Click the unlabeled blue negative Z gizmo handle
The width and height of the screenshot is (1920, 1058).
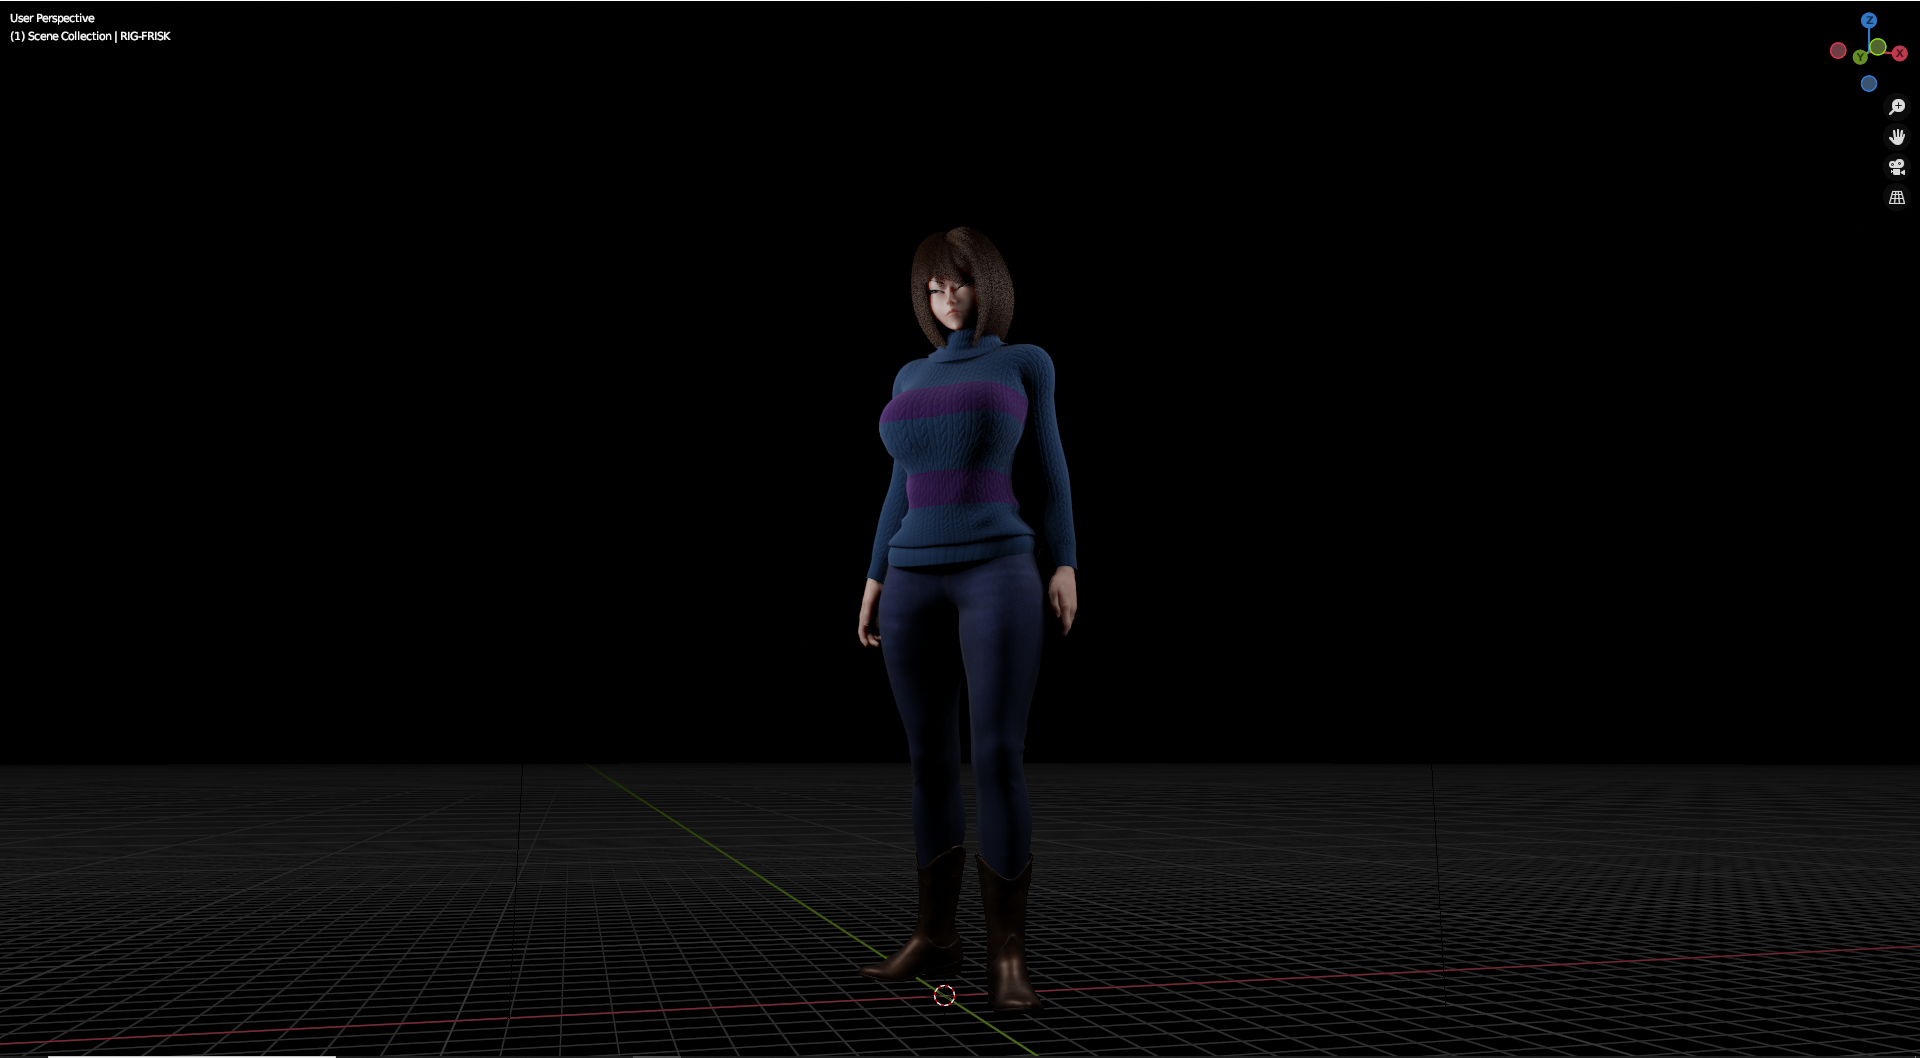1868,84
